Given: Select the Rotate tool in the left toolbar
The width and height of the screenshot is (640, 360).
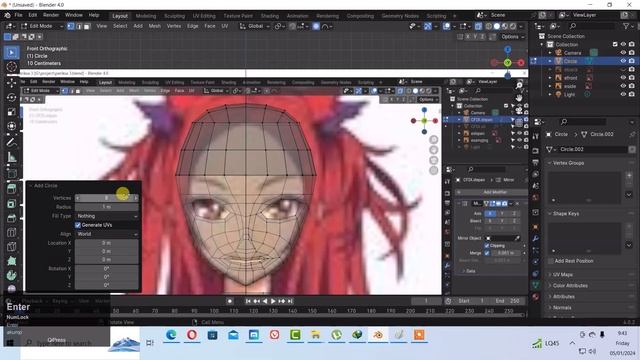Looking at the screenshot, I should [x=11, y=97].
